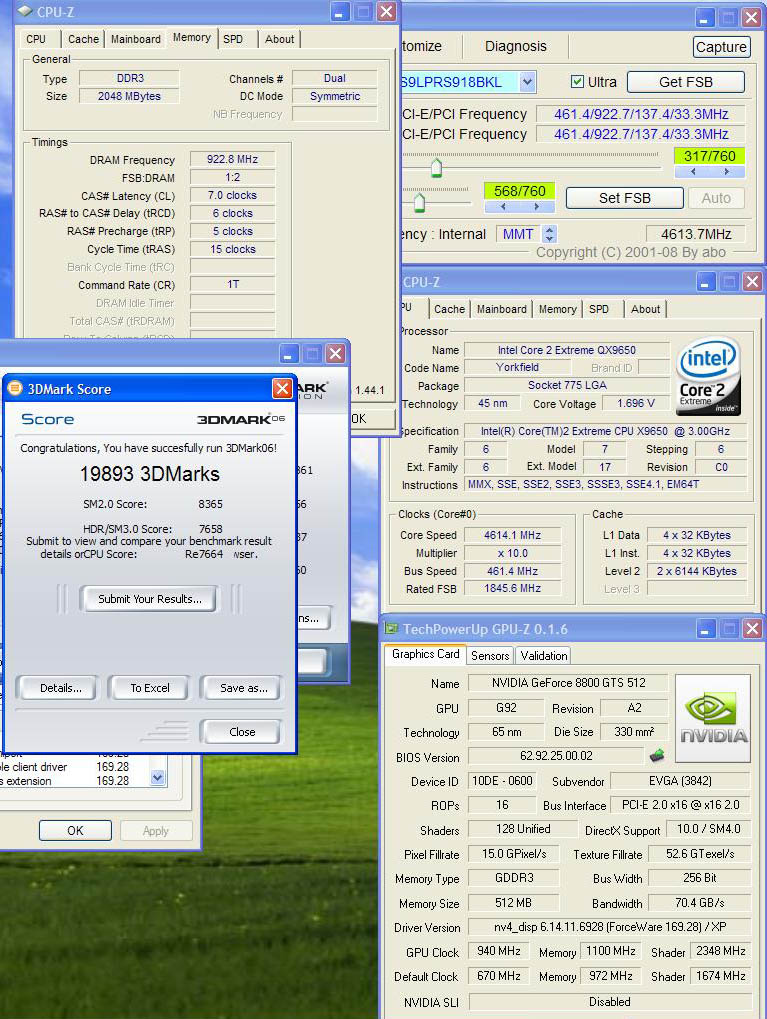767x1019 pixels.
Task: Click Submit Your Results button
Action: tap(150, 599)
